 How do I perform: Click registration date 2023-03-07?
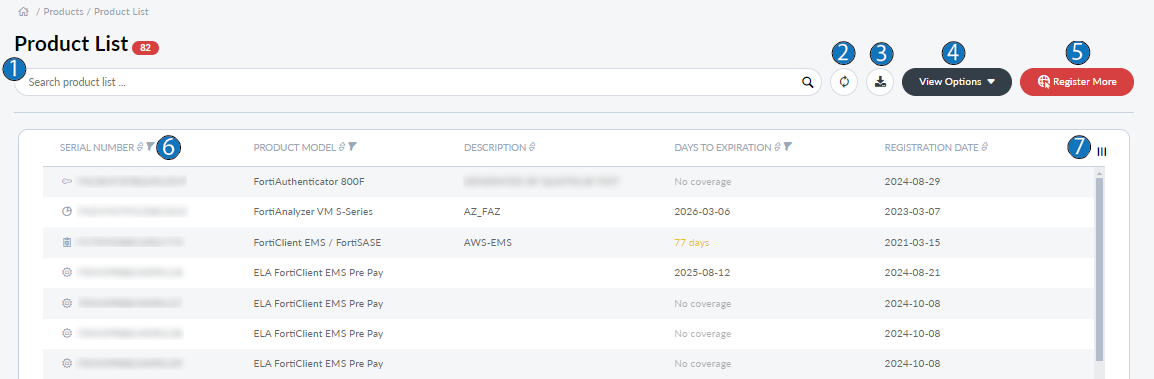913,211
